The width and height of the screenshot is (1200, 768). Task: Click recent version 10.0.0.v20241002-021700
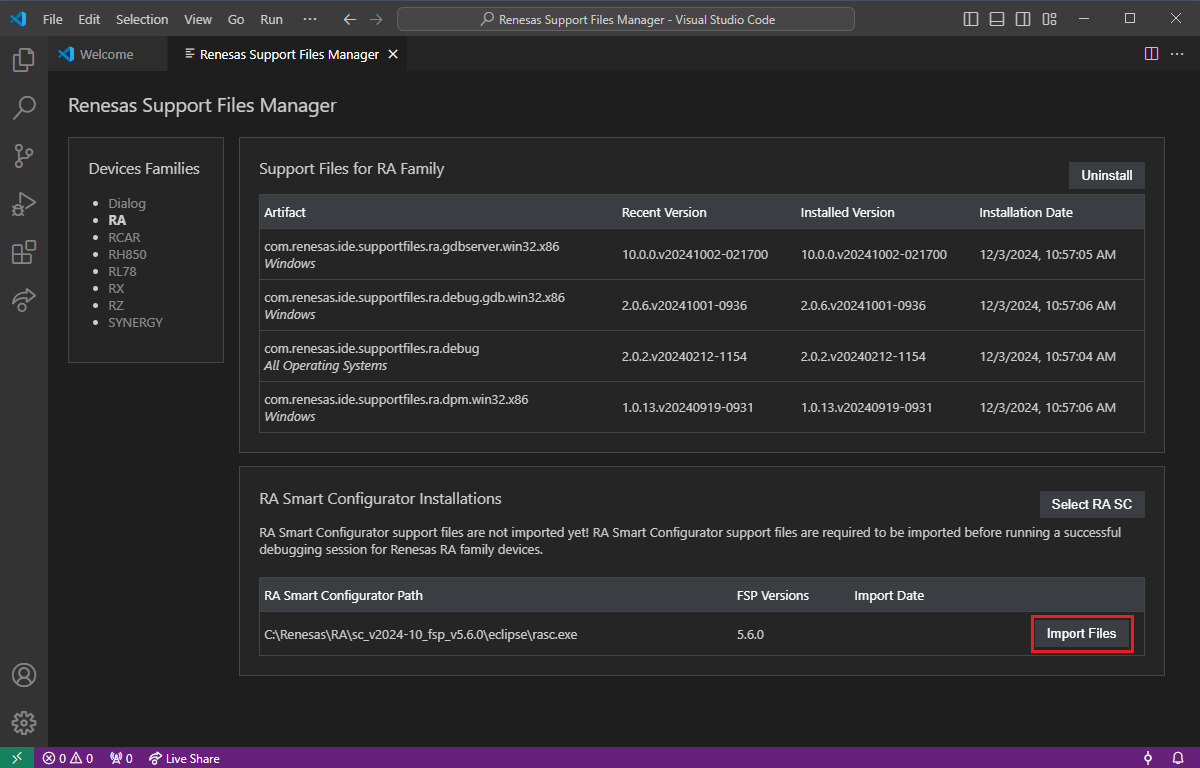(695, 254)
